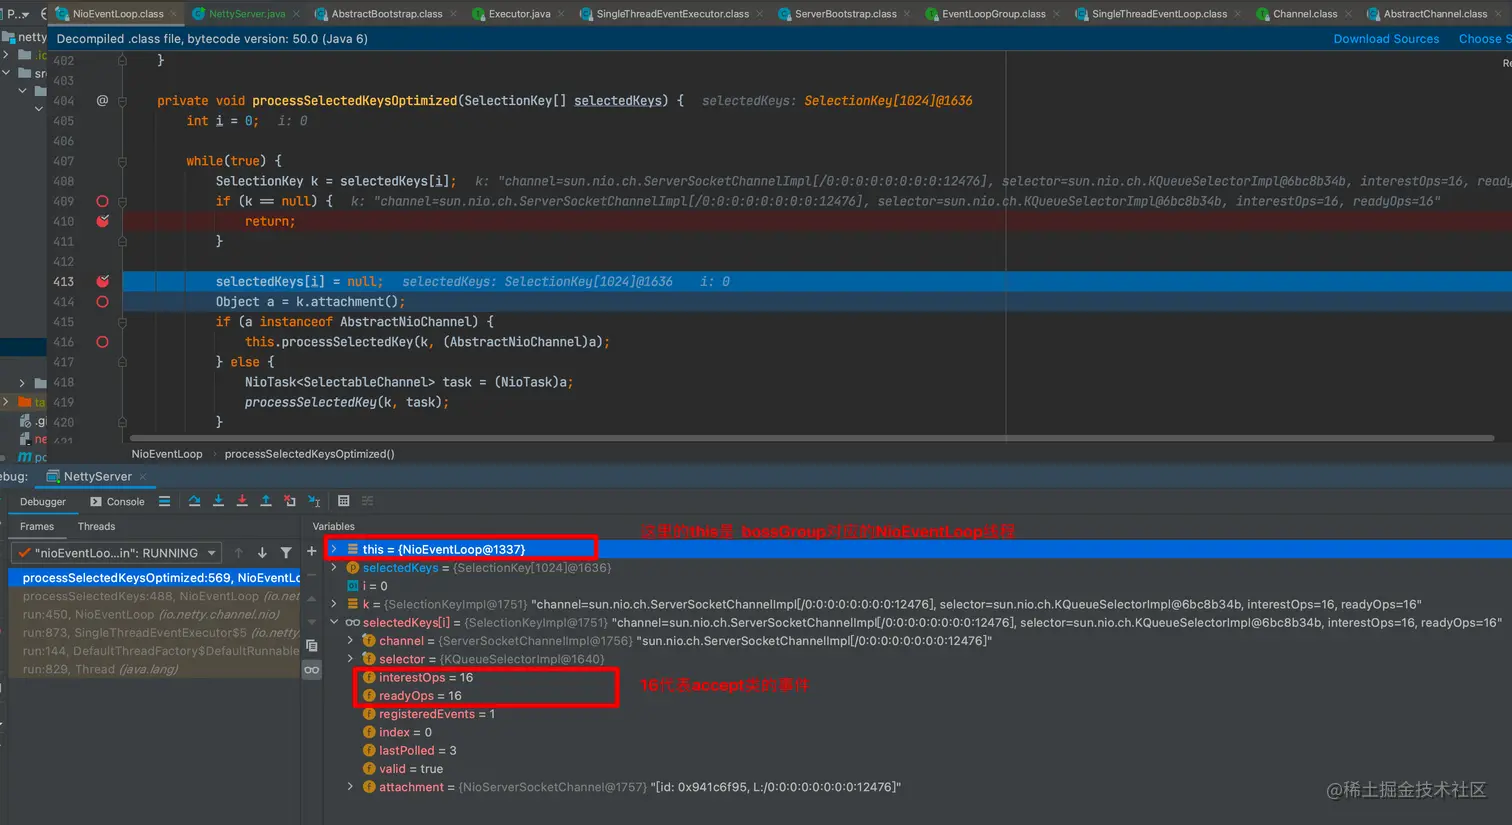The height and width of the screenshot is (825, 1512).
Task: Click the duplicate watch icon
Action: pyautogui.click(x=312, y=646)
